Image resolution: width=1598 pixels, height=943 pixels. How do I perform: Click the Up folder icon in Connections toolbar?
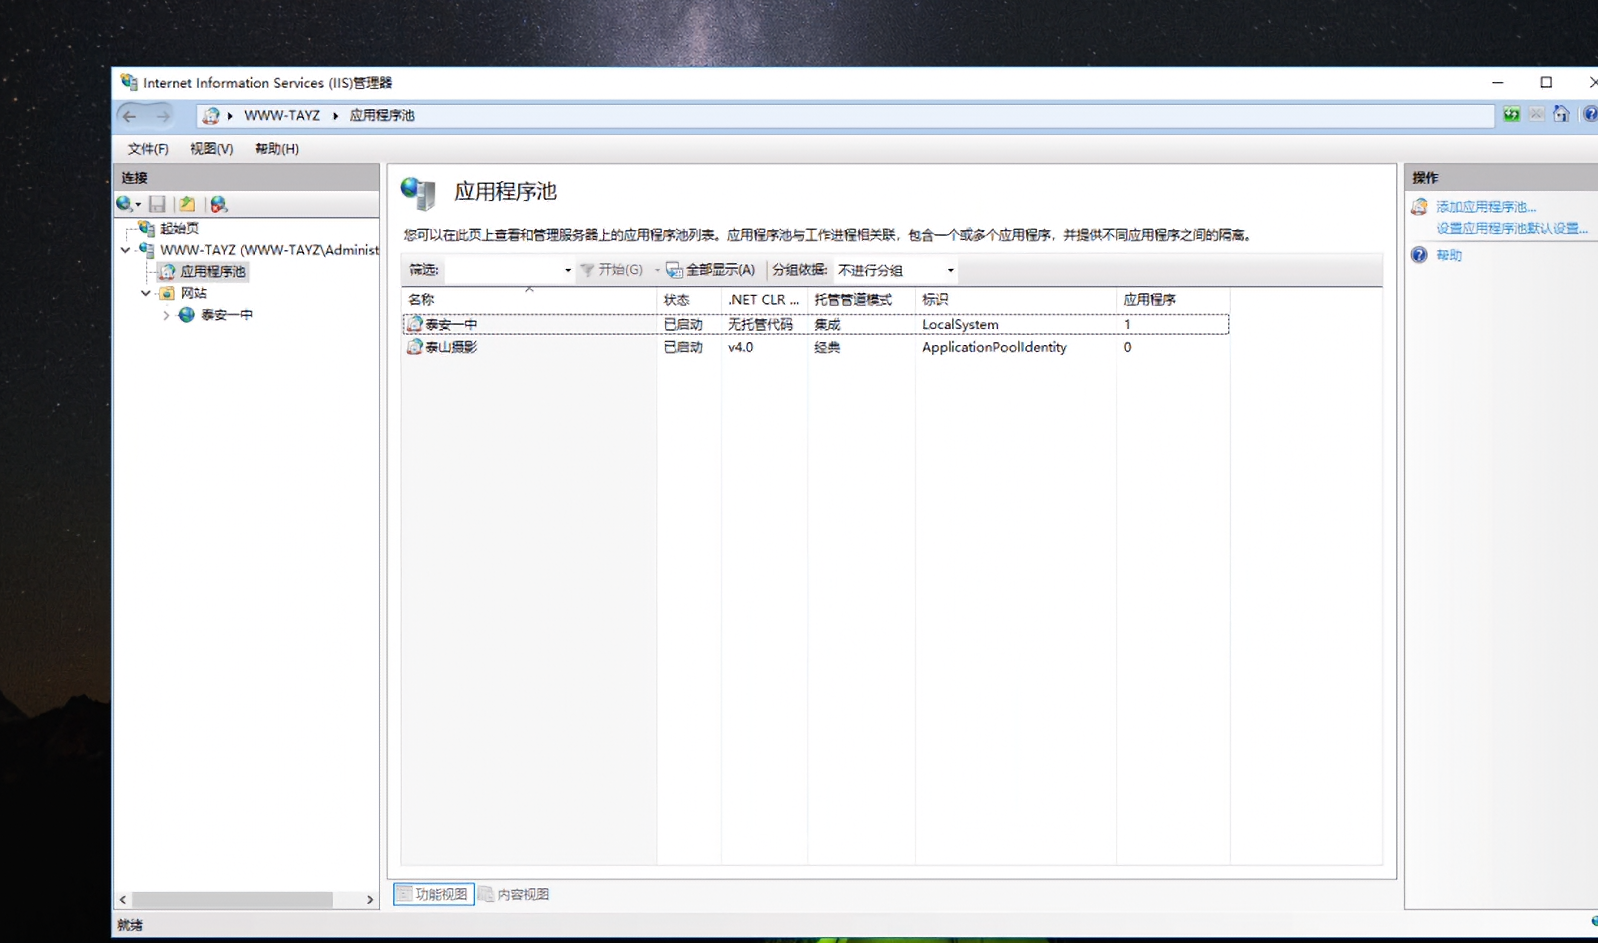click(x=187, y=204)
